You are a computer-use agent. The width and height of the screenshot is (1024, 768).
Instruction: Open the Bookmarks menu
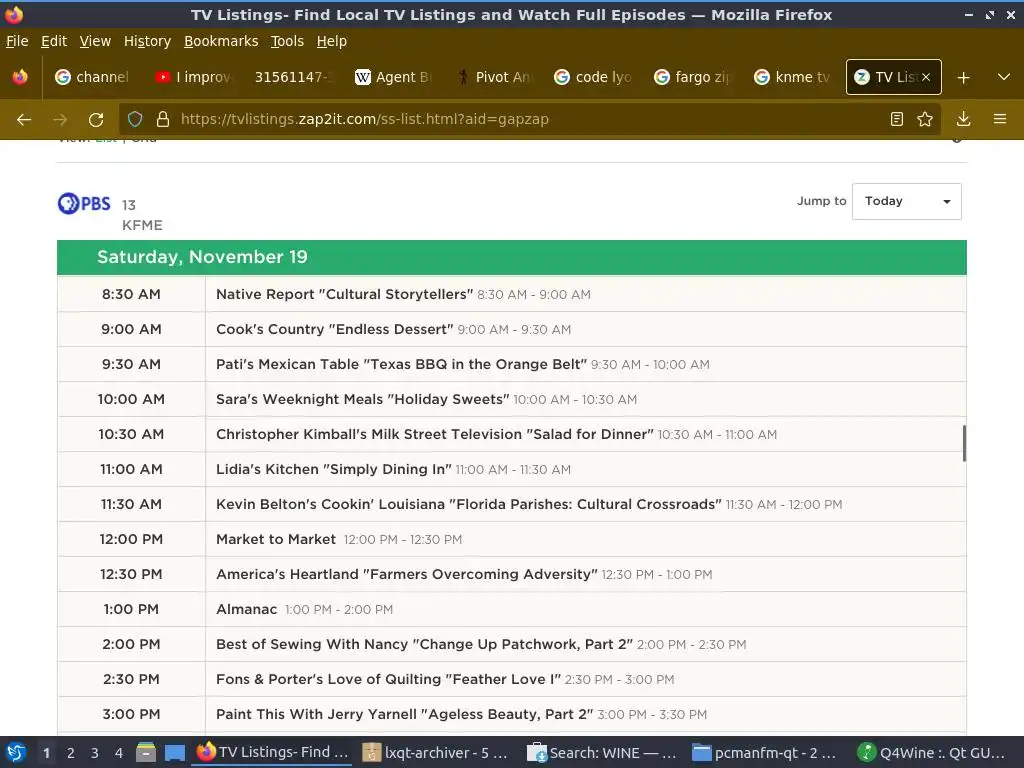click(221, 41)
